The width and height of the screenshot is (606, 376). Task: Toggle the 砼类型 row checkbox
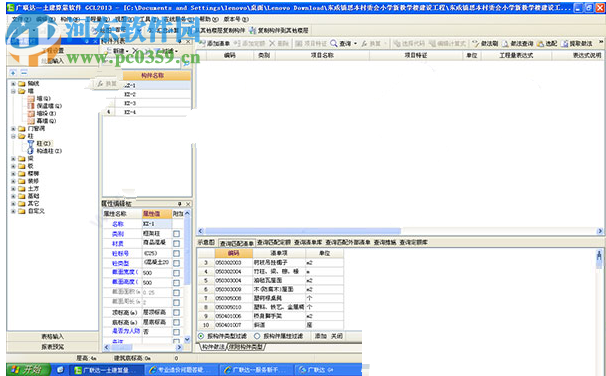177,263
